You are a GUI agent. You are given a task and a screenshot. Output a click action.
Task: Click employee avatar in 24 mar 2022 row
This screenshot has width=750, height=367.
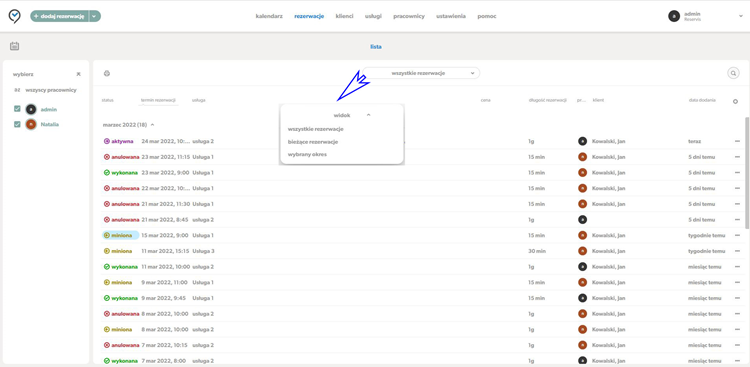coord(582,141)
